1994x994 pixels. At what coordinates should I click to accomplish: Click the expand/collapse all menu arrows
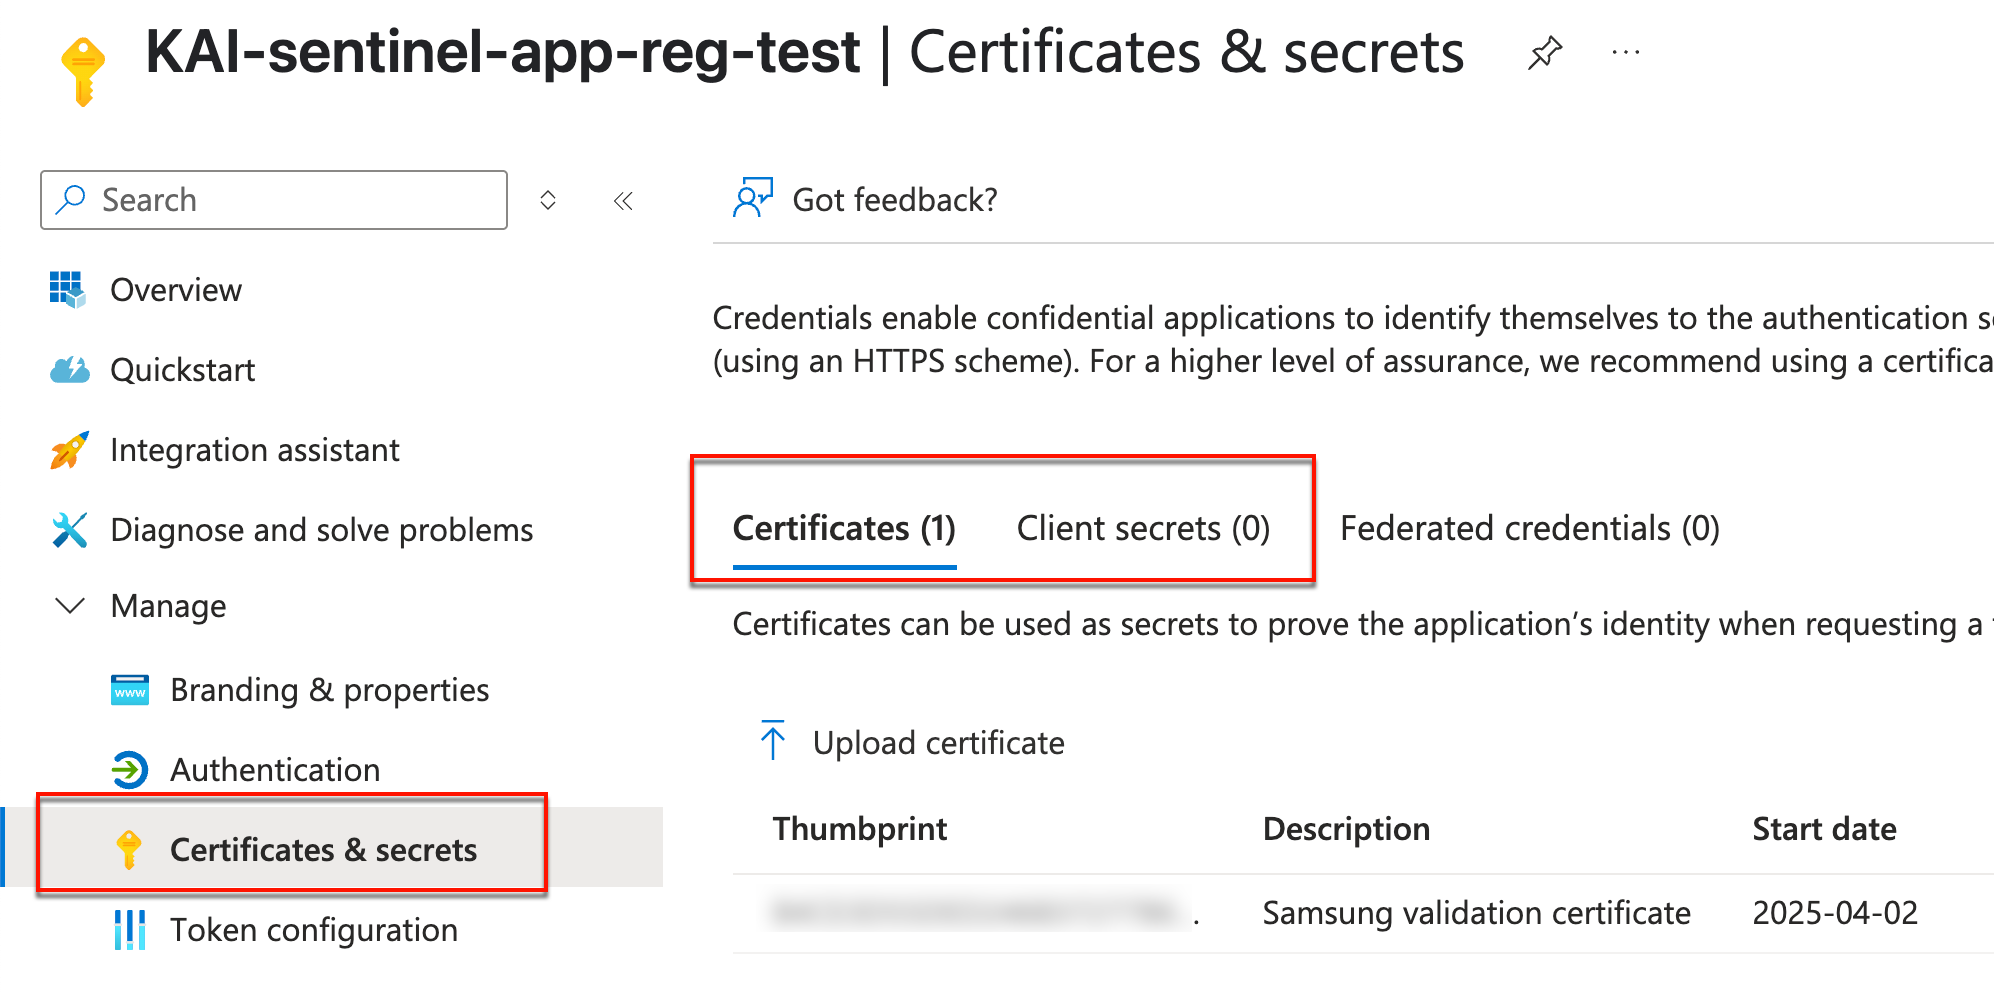point(547,200)
